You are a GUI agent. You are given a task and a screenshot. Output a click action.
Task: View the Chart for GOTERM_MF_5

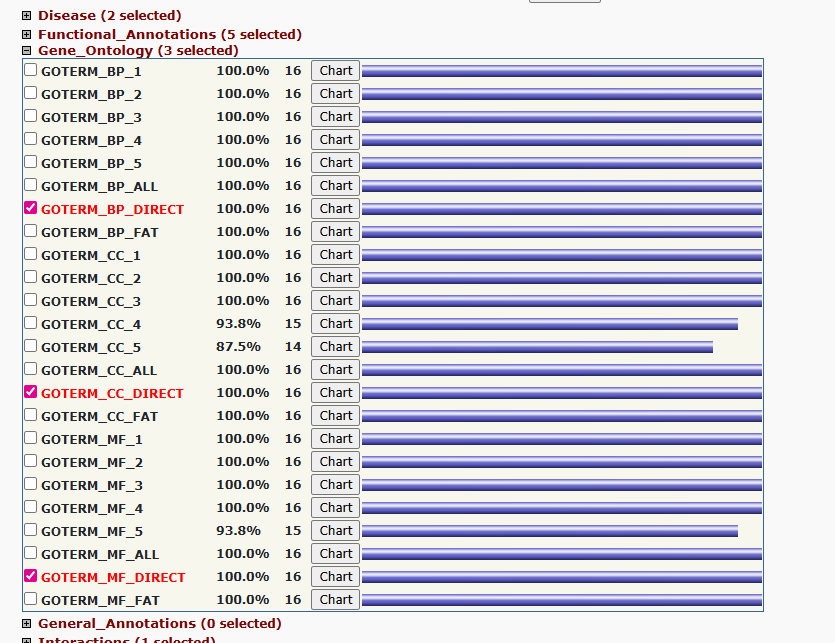click(335, 531)
